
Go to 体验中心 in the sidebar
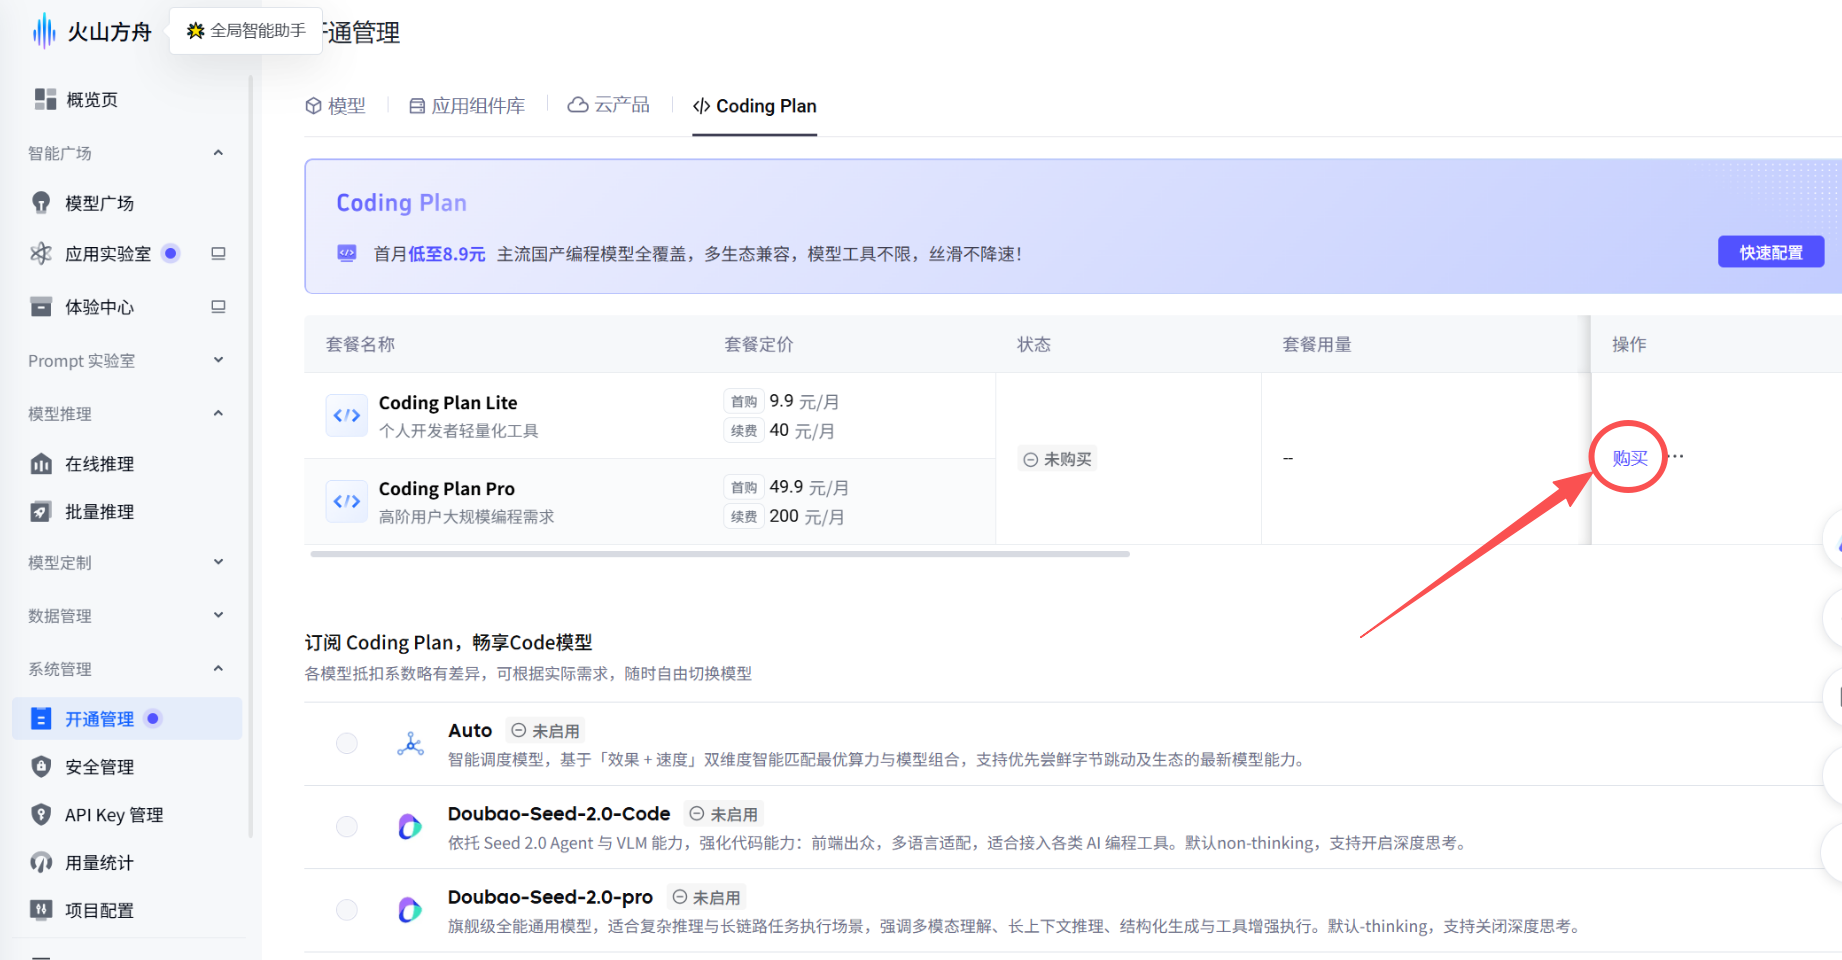99,307
